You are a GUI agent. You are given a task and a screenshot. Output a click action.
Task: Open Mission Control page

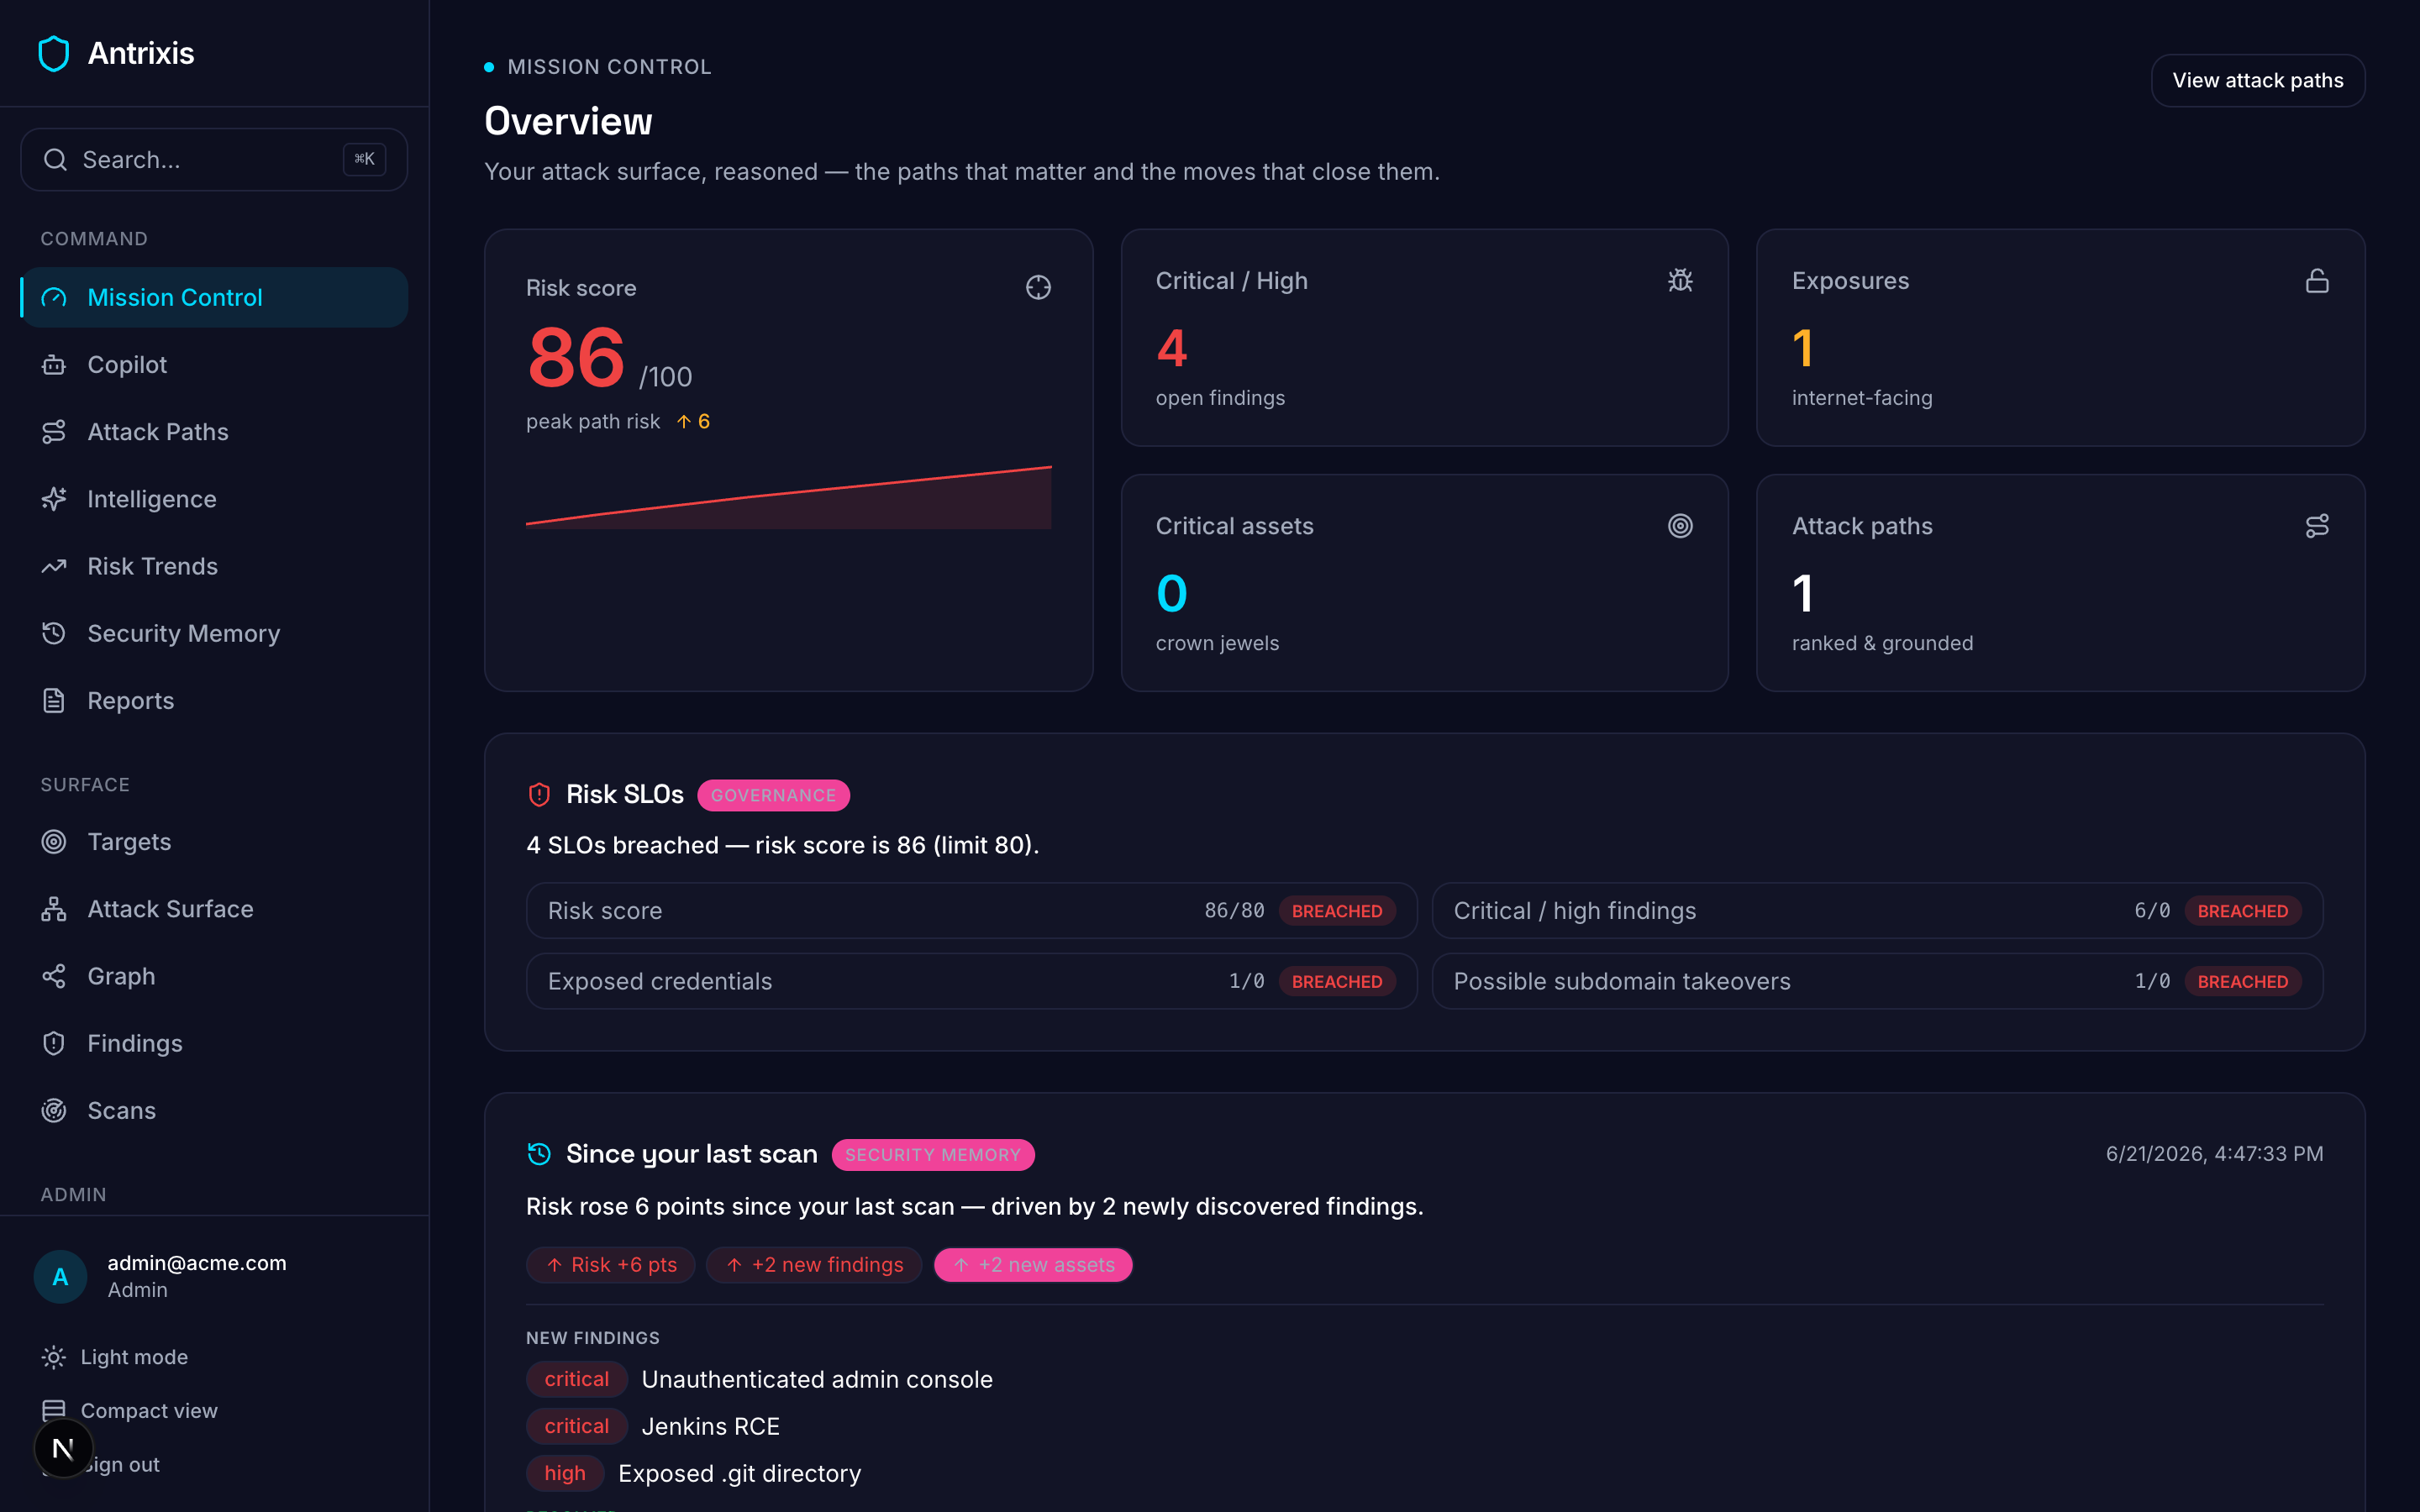coord(215,297)
